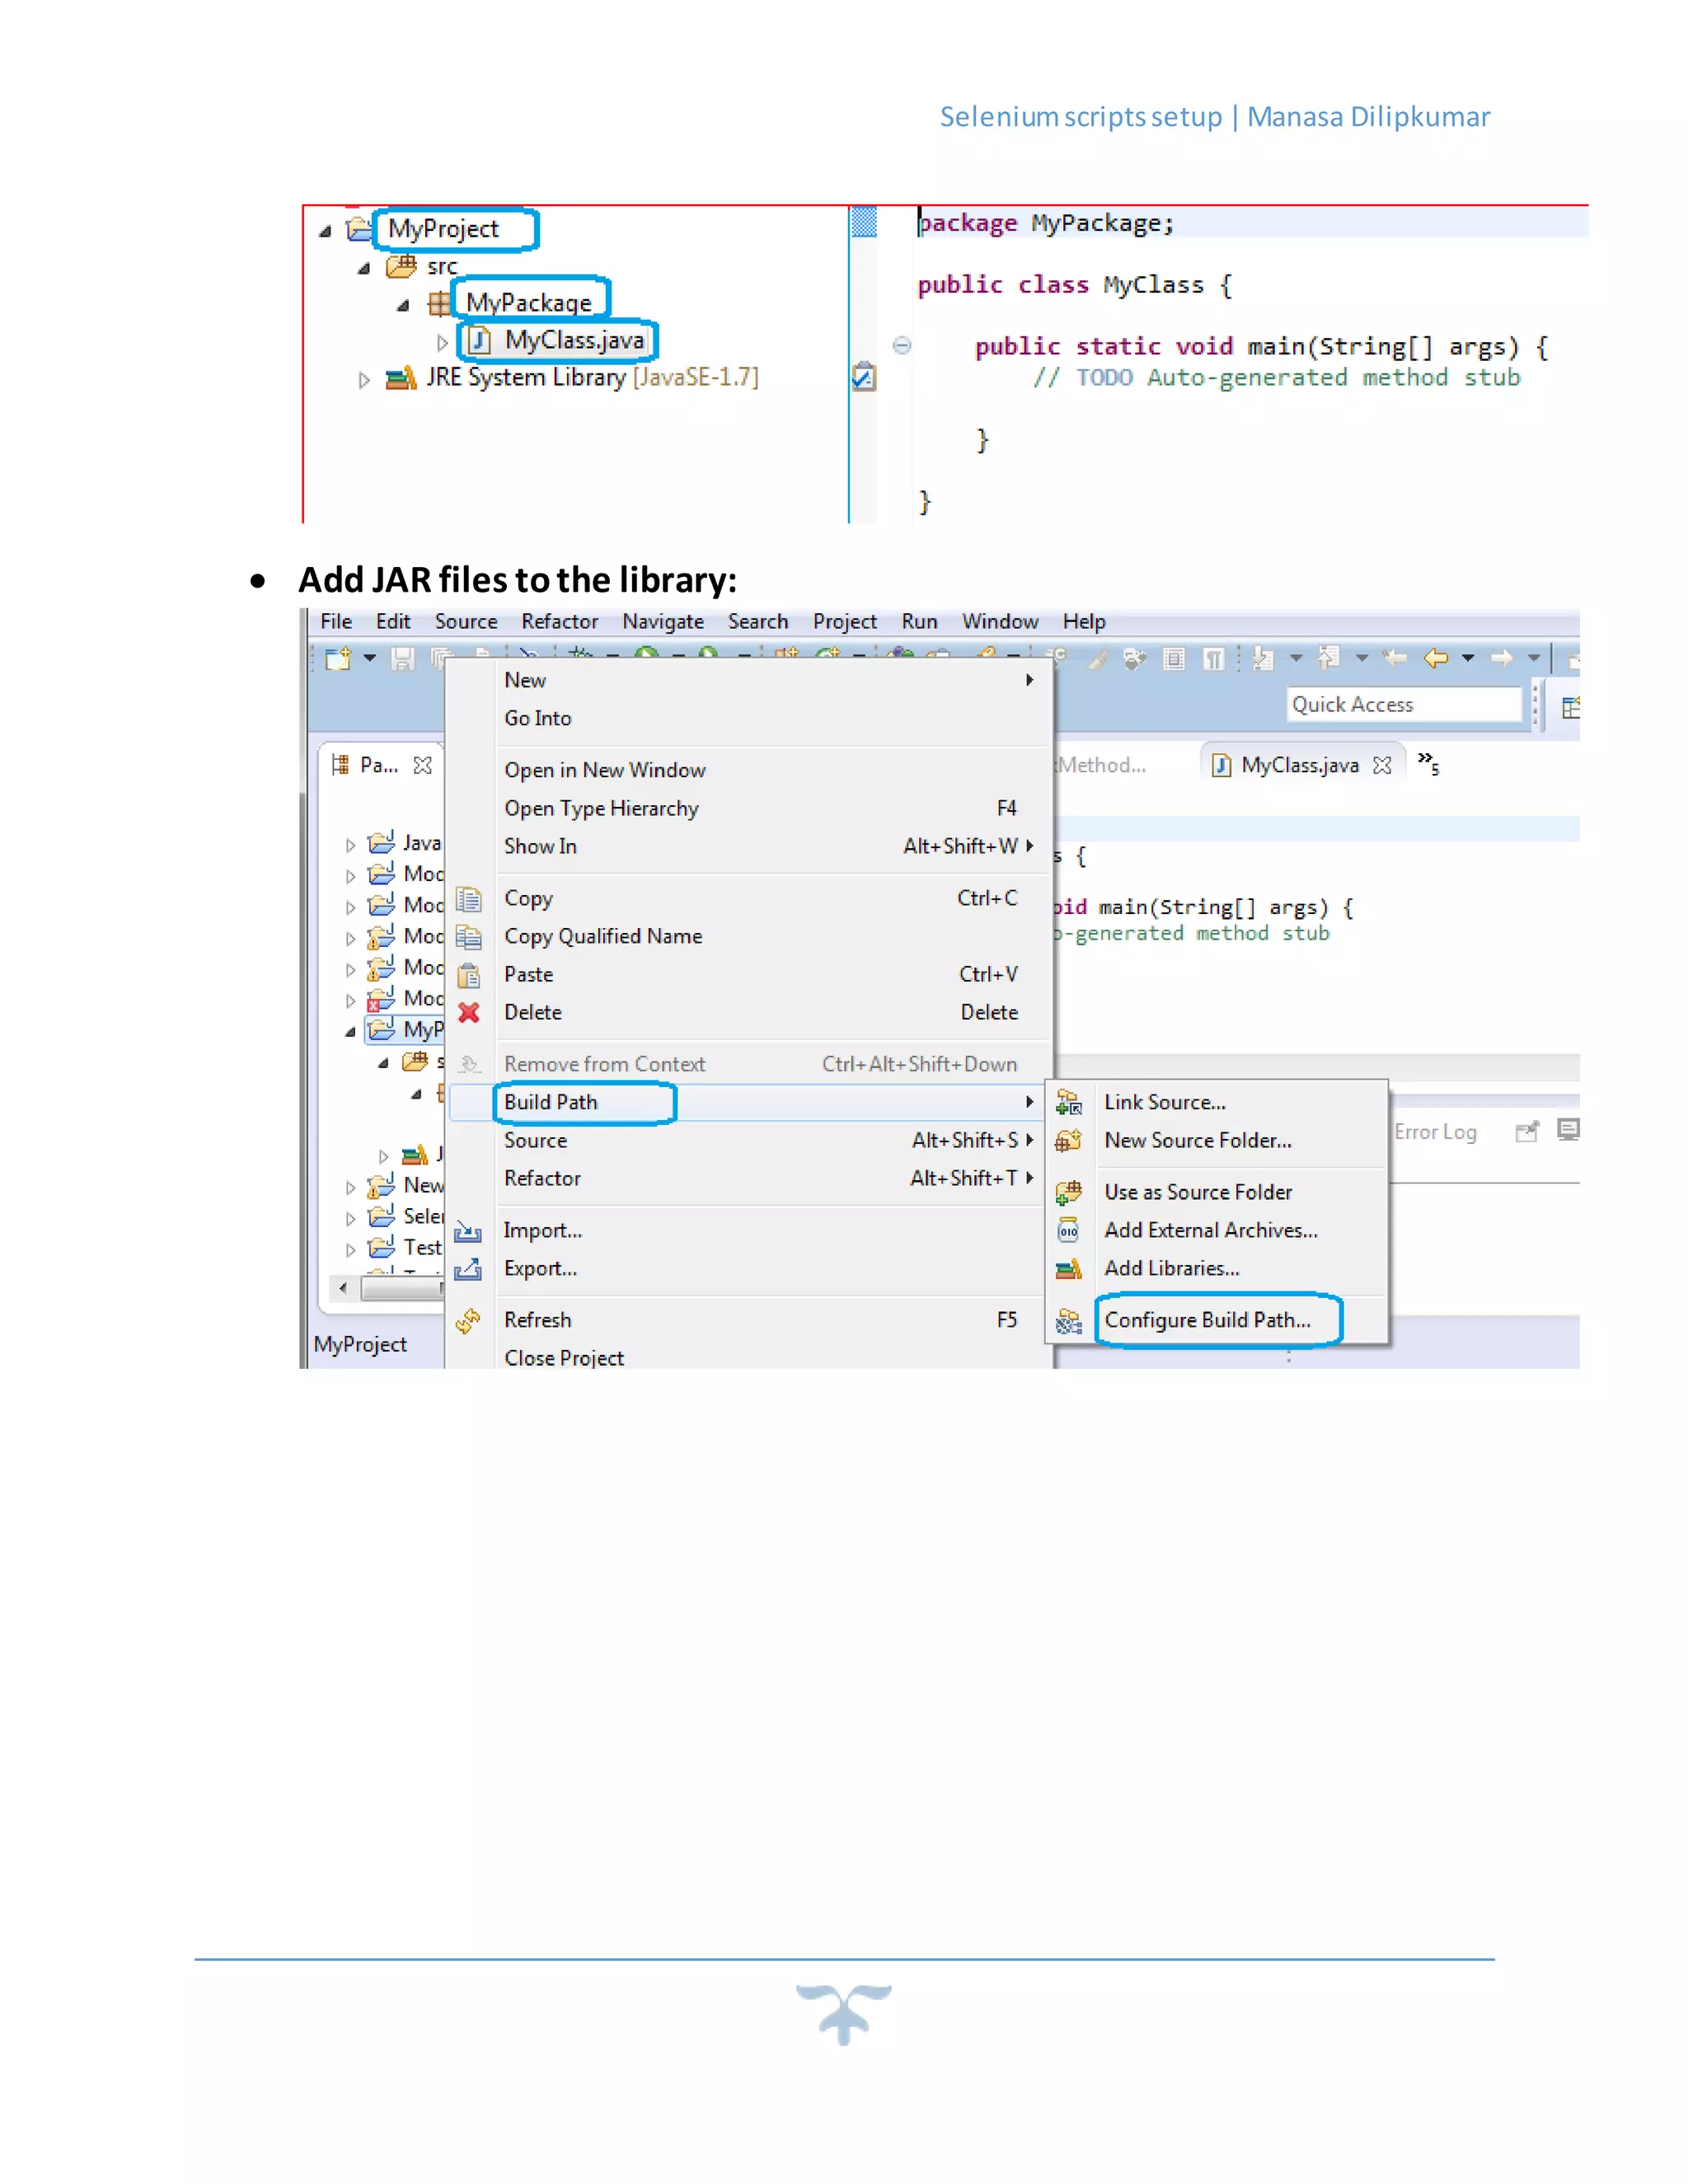This screenshot has width=1688, height=2184.
Task: Switch to the Error Log tab
Action: 1435,1131
